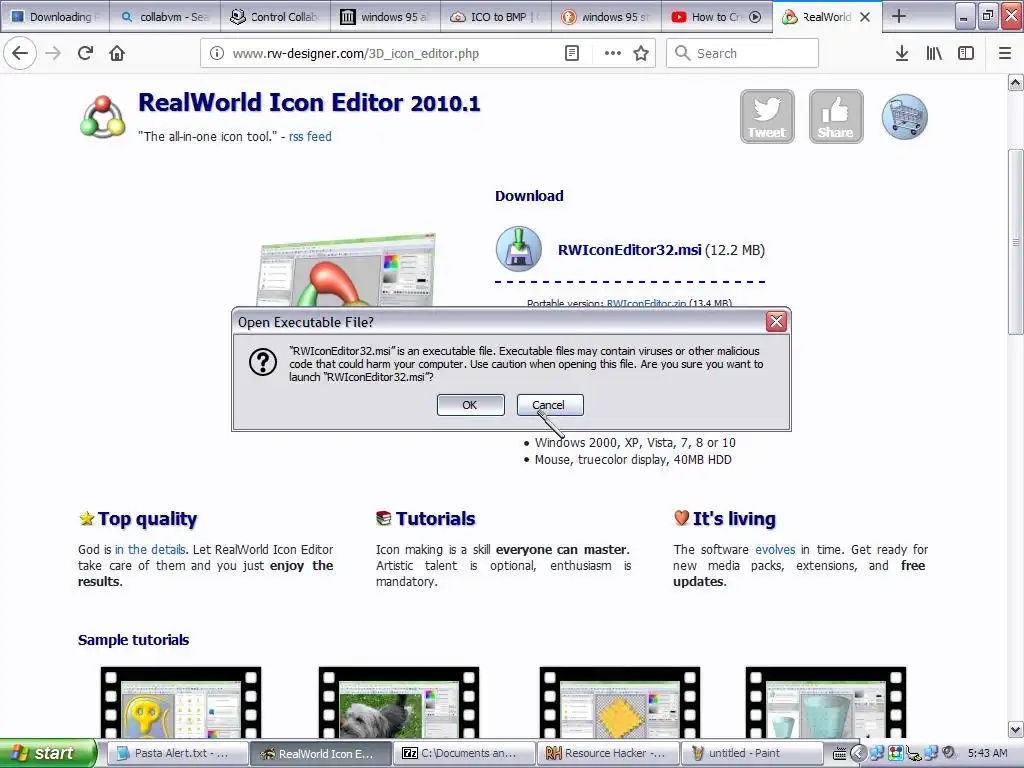Click the floppy disk download icon
Image resolution: width=1024 pixels, height=768 pixels.
pos(519,249)
